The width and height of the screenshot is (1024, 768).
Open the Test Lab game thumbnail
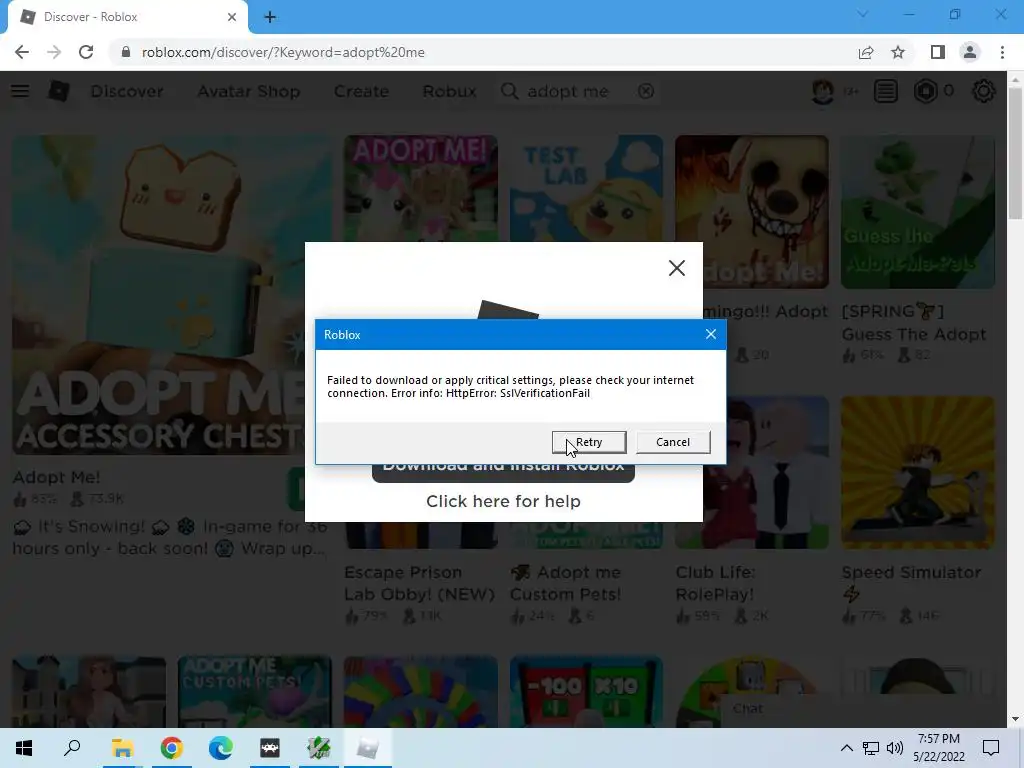coord(586,189)
